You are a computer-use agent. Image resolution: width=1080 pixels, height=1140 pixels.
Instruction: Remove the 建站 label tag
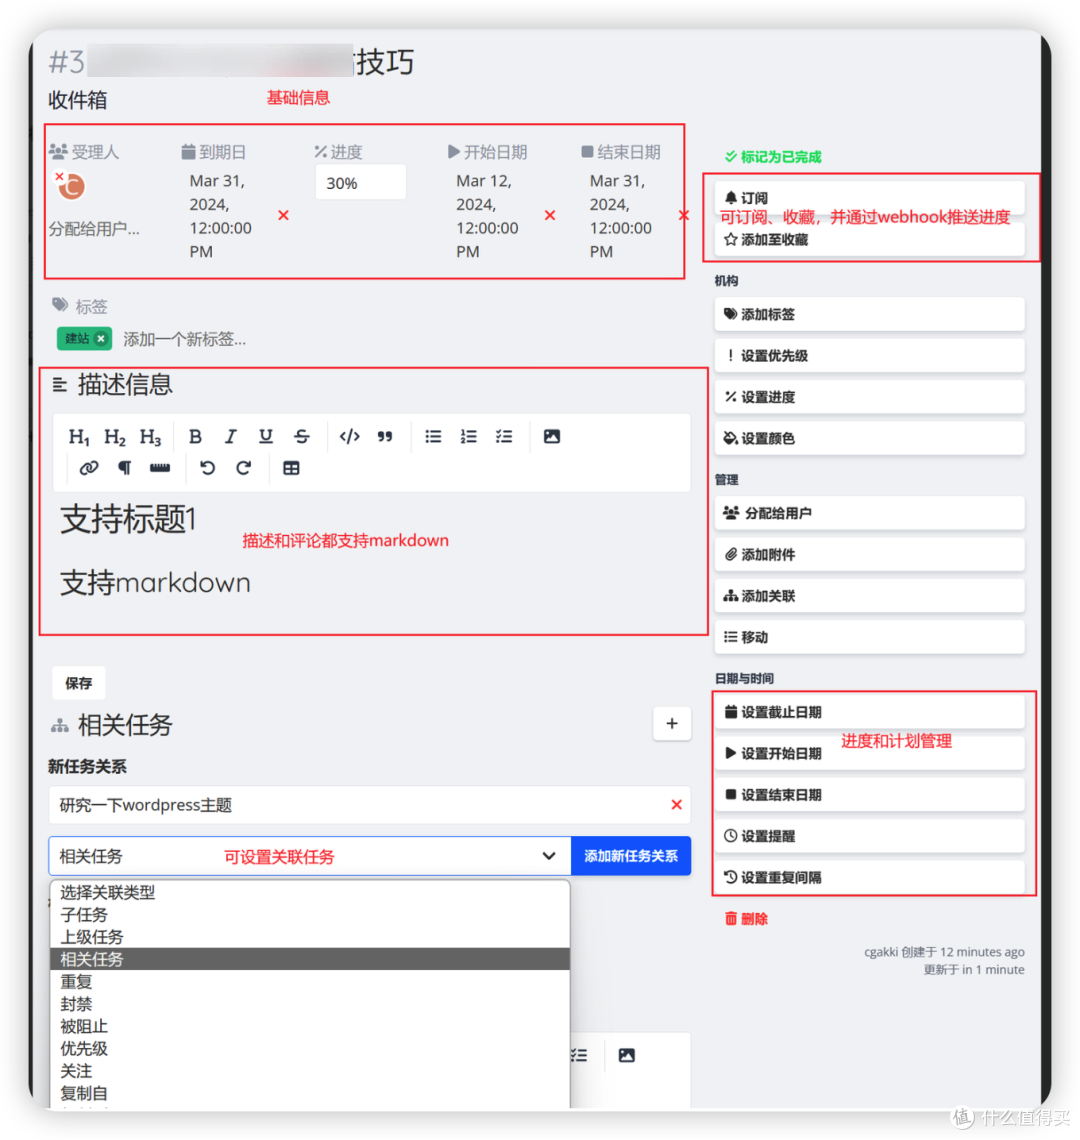(x=101, y=339)
